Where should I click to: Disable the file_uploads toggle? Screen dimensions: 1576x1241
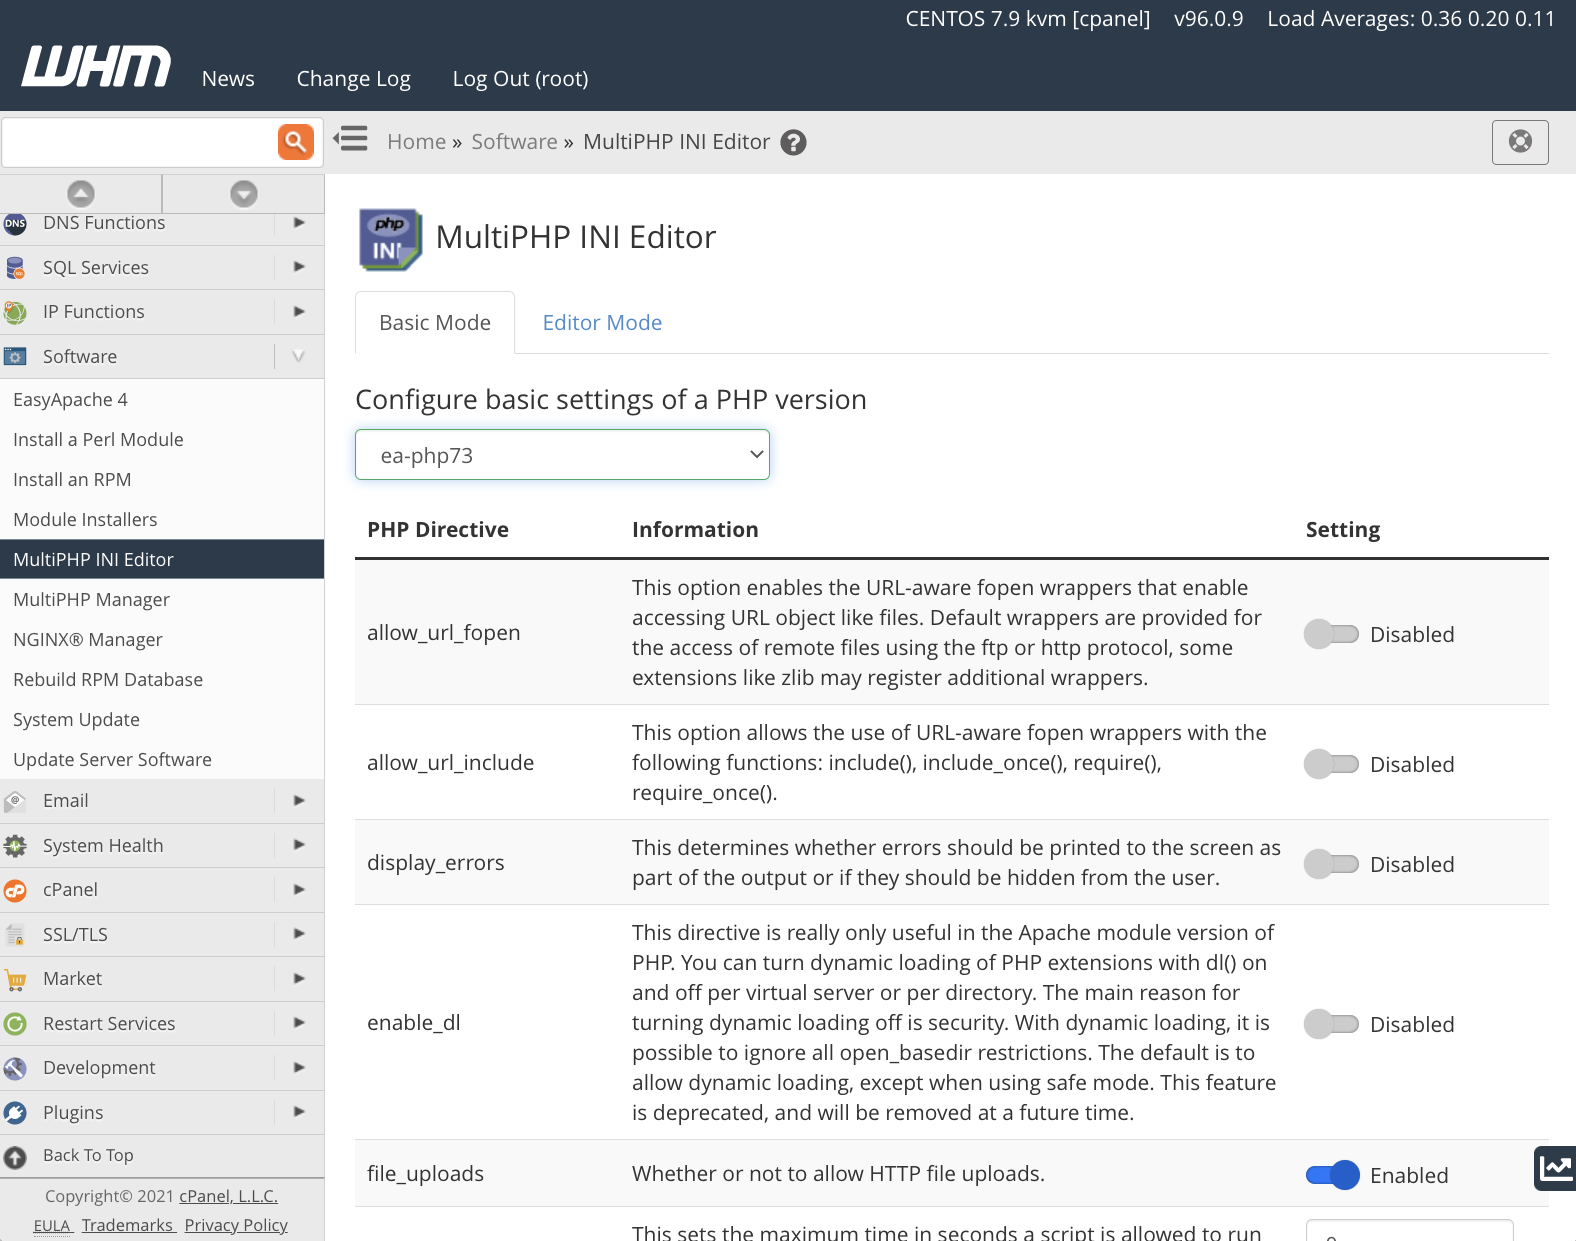(x=1332, y=1175)
